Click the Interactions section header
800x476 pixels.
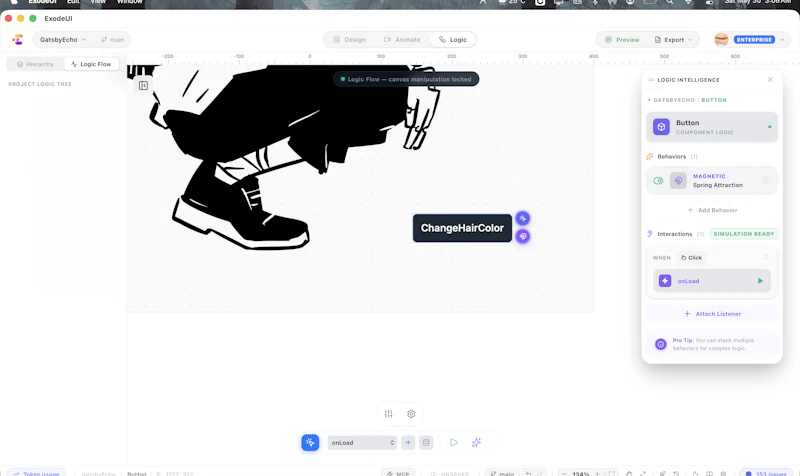pyautogui.click(x=675, y=234)
